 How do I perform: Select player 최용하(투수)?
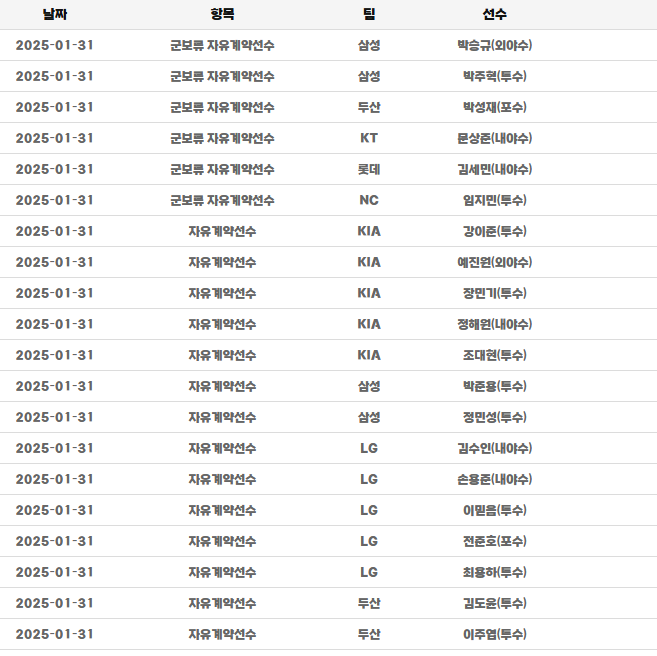494,572
